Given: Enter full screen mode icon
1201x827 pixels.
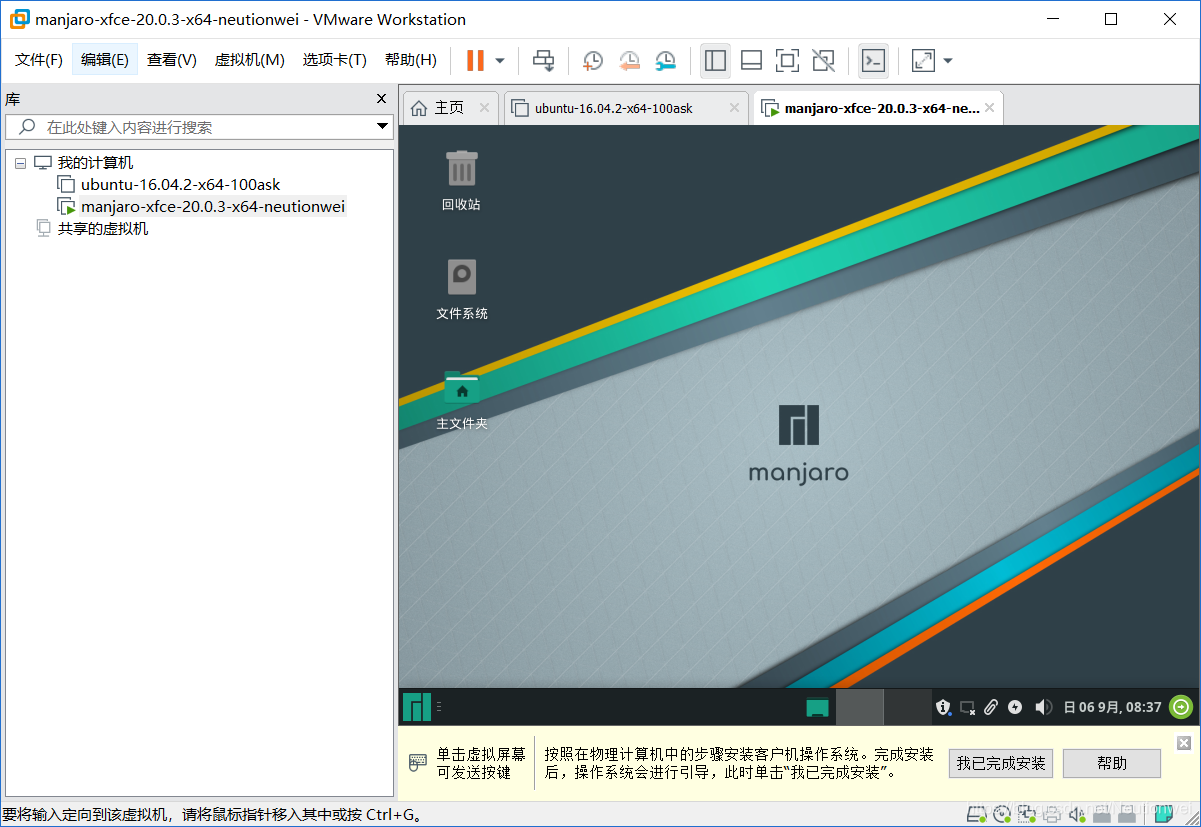Looking at the screenshot, I should [787, 61].
